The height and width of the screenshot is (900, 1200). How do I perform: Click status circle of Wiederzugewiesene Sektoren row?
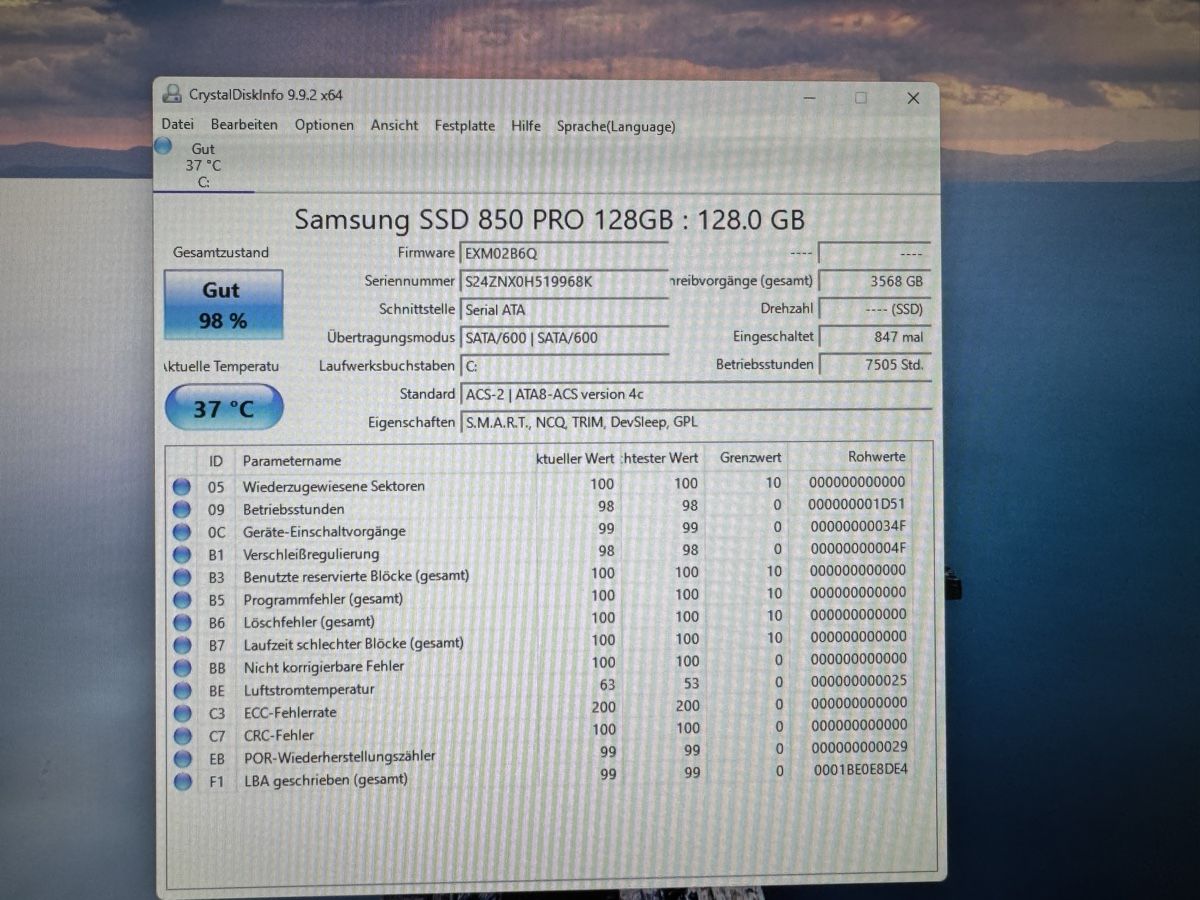181,487
